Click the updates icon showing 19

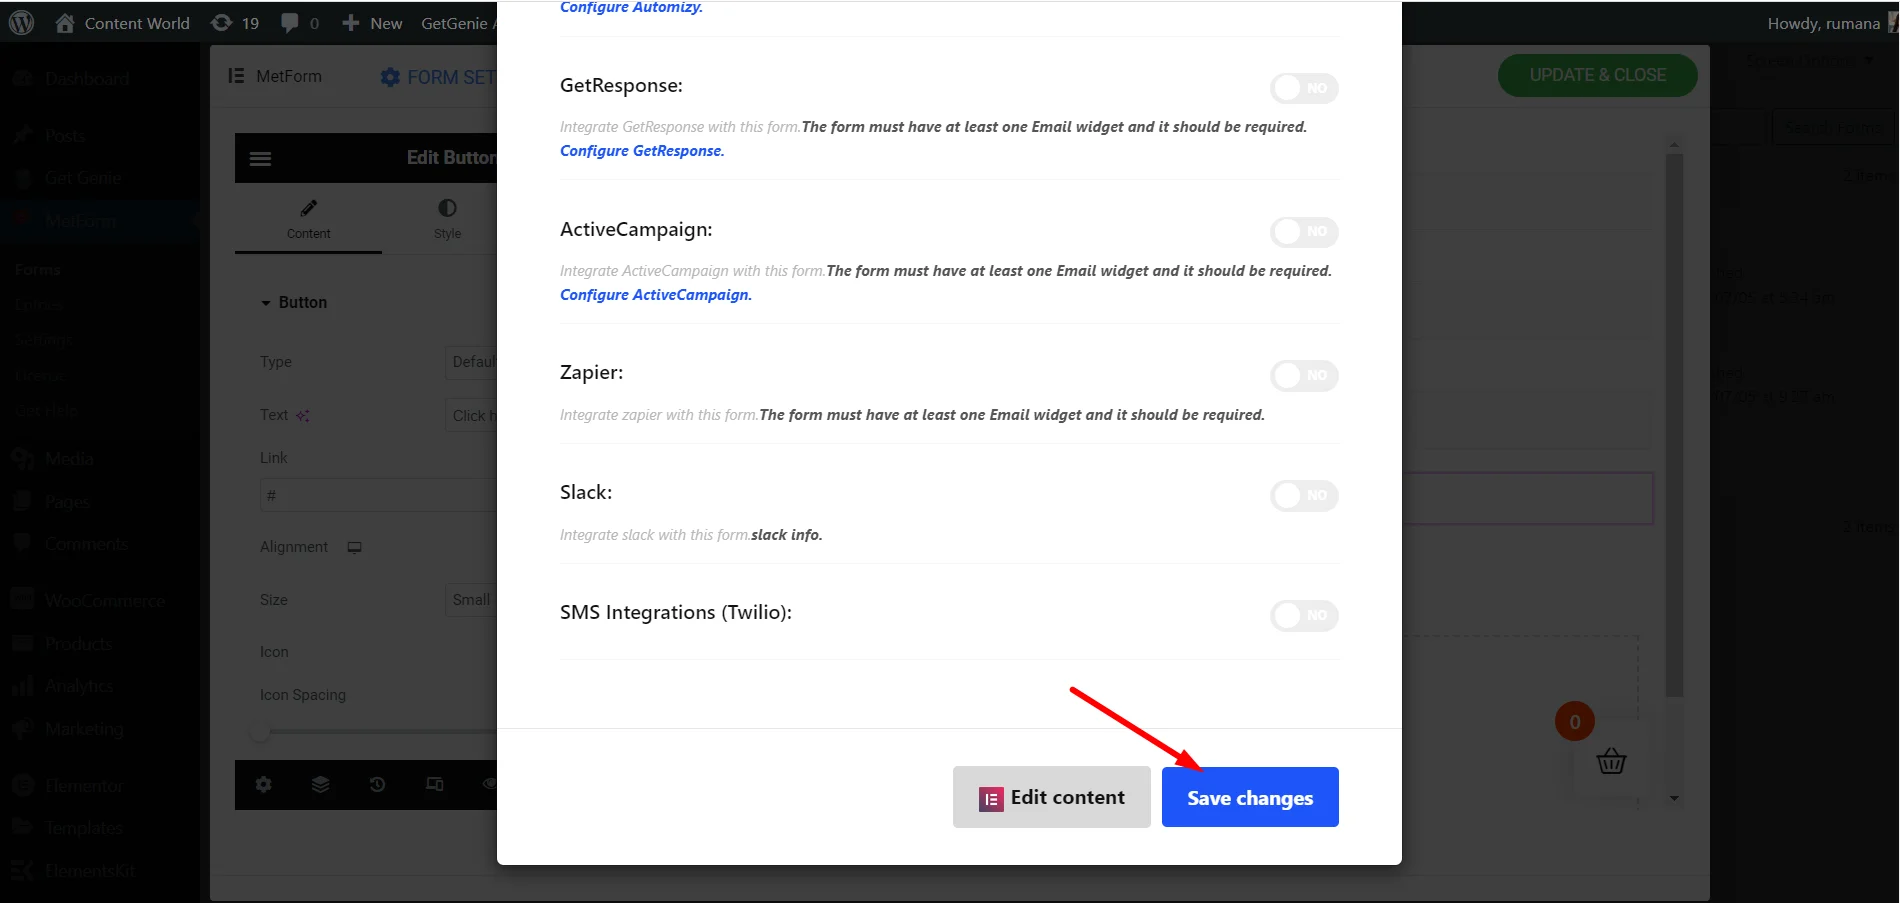point(235,23)
